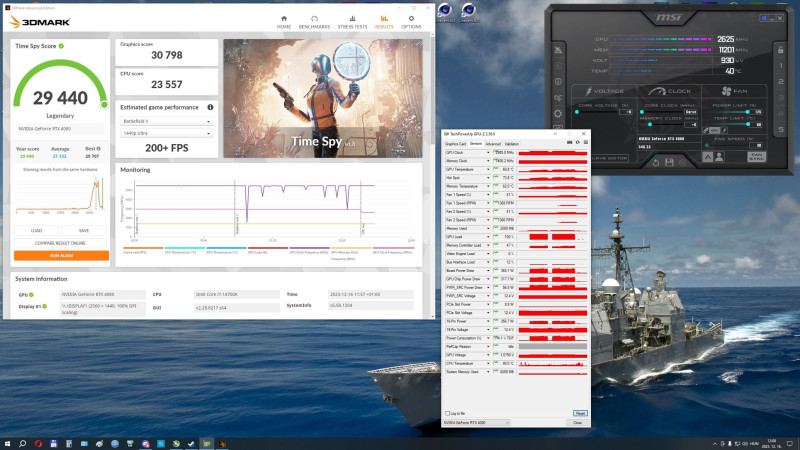The height and width of the screenshot is (450, 800).
Task: Open 3DMark Options gear
Action: point(411,22)
